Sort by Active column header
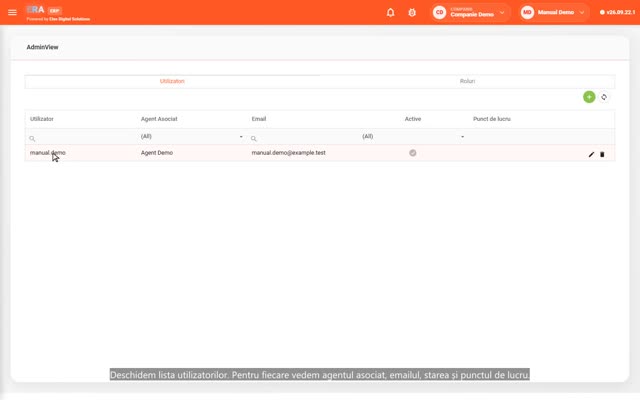This screenshot has width=640, height=400. pos(413,119)
